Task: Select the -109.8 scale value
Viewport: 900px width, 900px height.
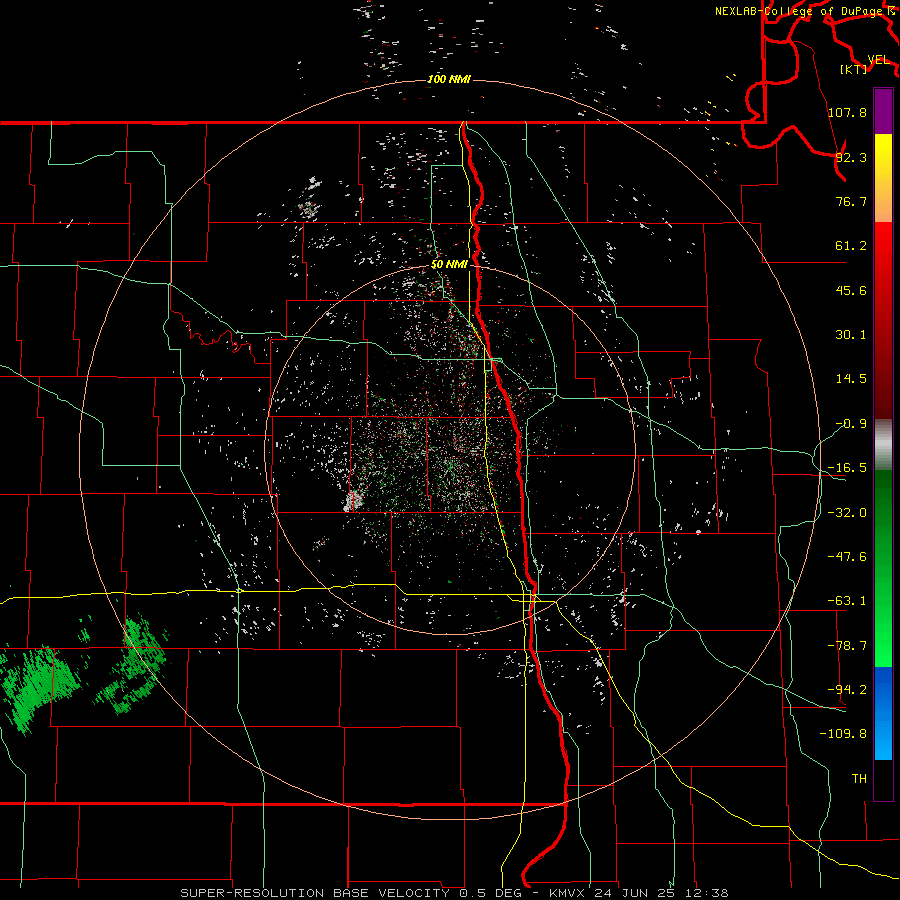Action: coord(843,734)
